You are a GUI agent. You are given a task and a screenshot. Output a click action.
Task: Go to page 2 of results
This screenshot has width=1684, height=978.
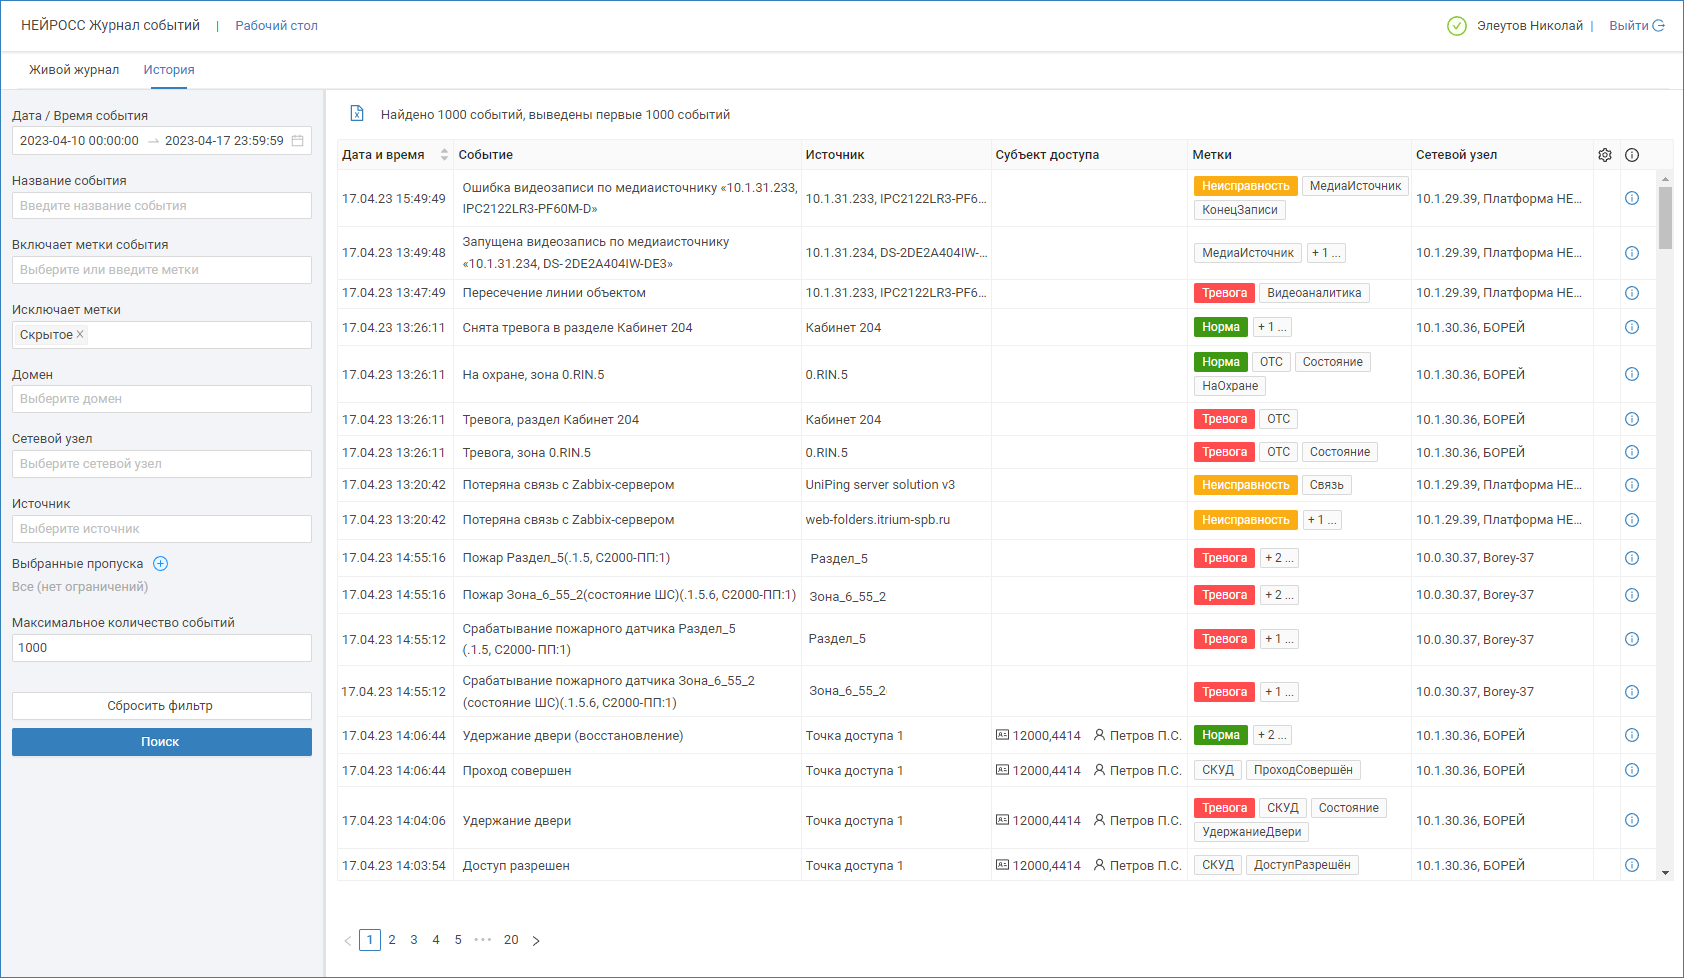392,940
